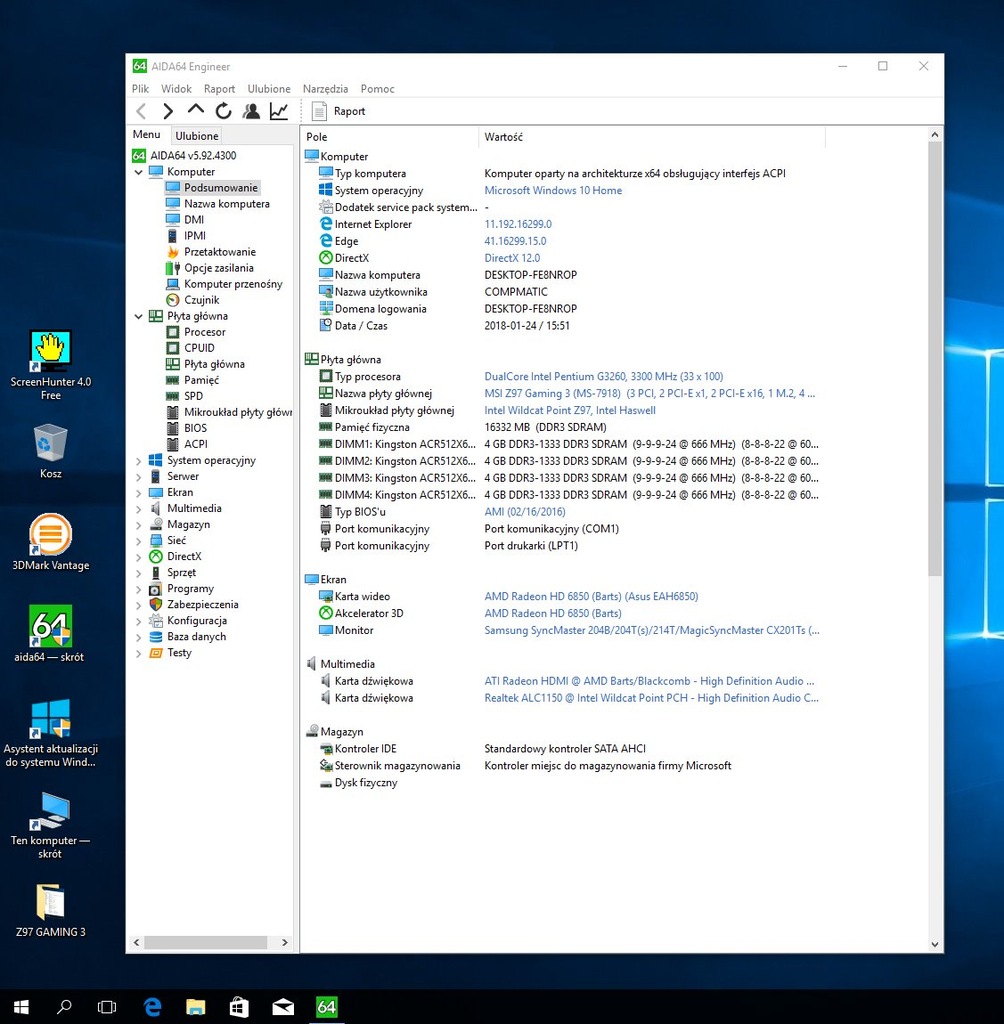Open the Narzędzia menu
The width and height of the screenshot is (1004, 1024).
pyautogui.click(x=325, y=89)
